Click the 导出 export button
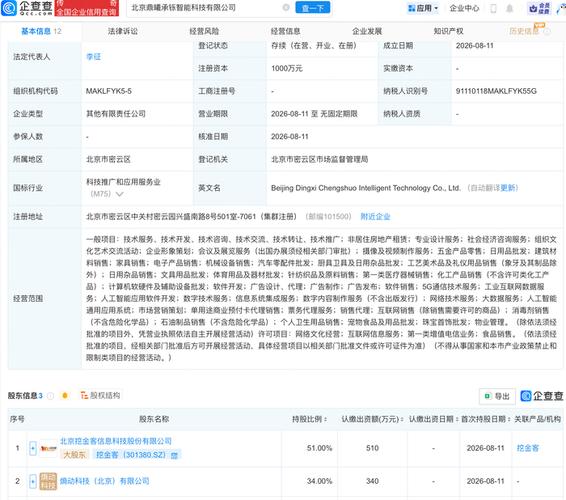Image resolution: width=566 pixels, height=500 pixels. pyautogui.click(x=497, y=396)
